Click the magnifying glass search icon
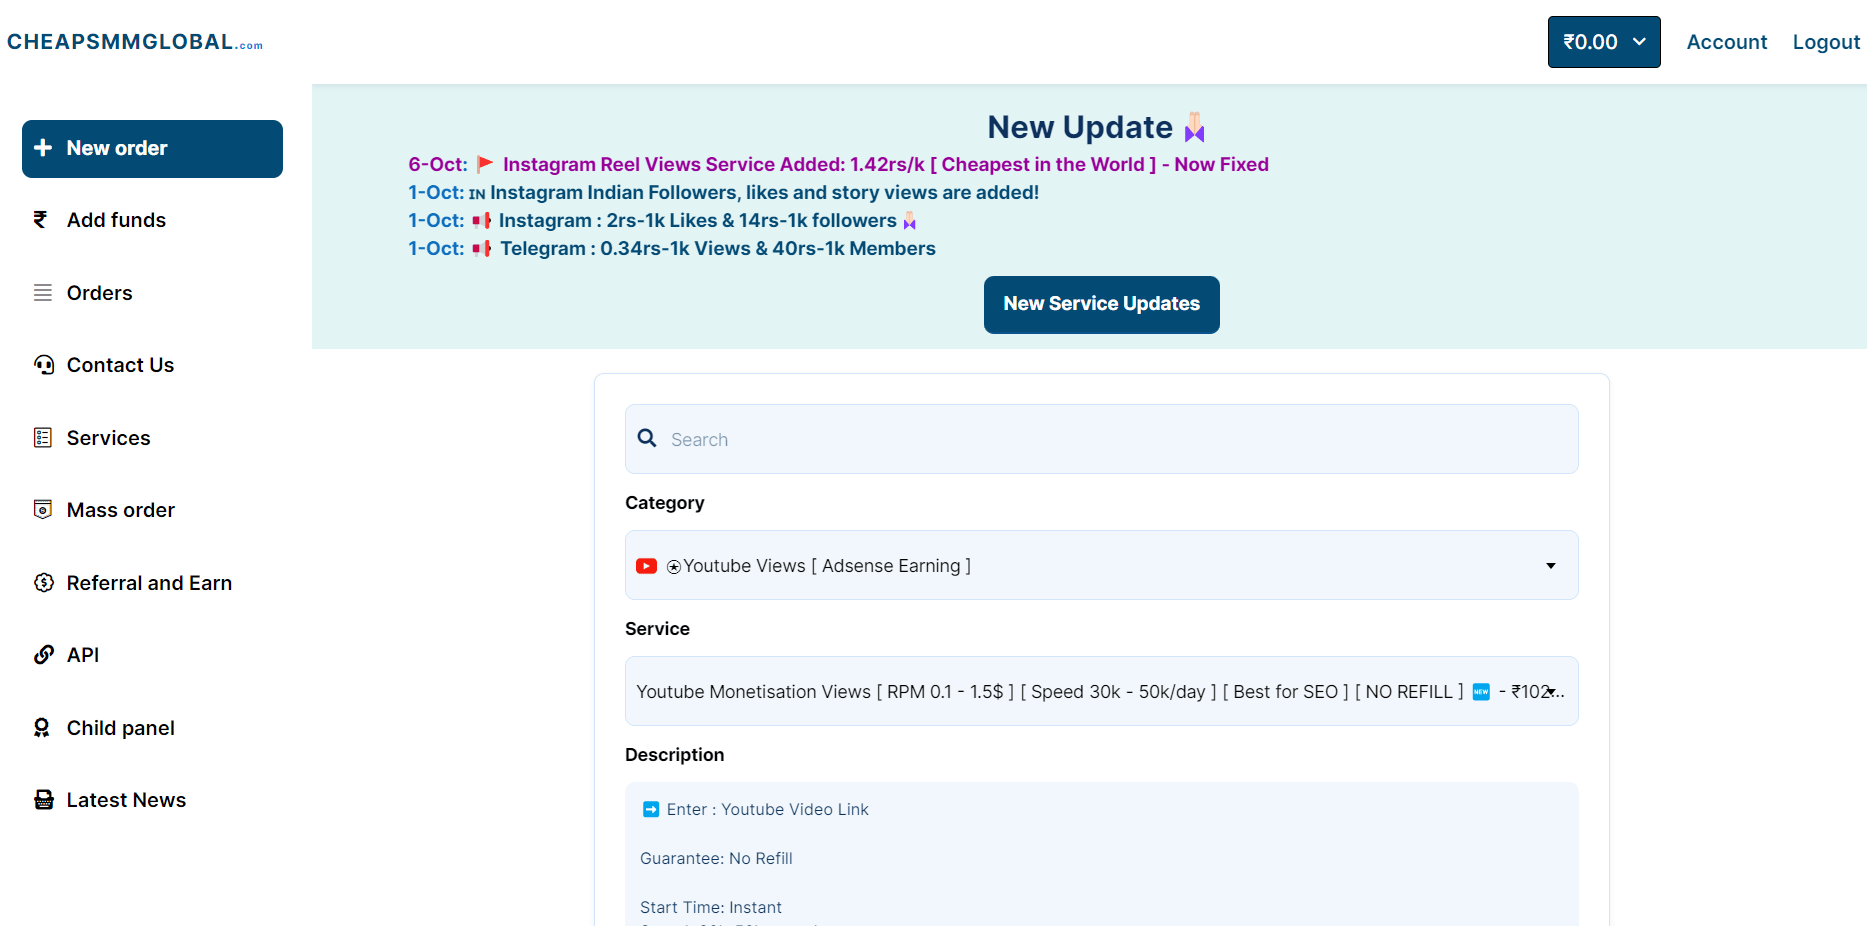The height and width of the screenshot is (926, 1867). point(647,439)
